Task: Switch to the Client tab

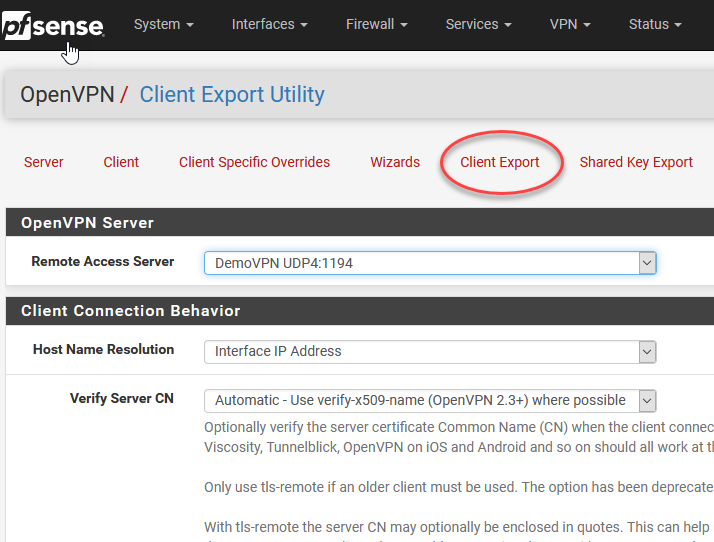Action: 121,162
